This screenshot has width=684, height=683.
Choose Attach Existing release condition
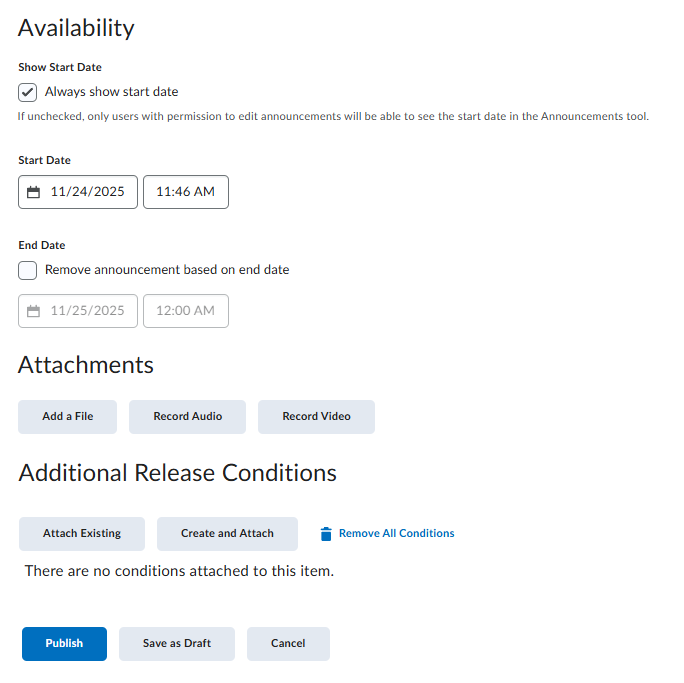coord(82,534)
